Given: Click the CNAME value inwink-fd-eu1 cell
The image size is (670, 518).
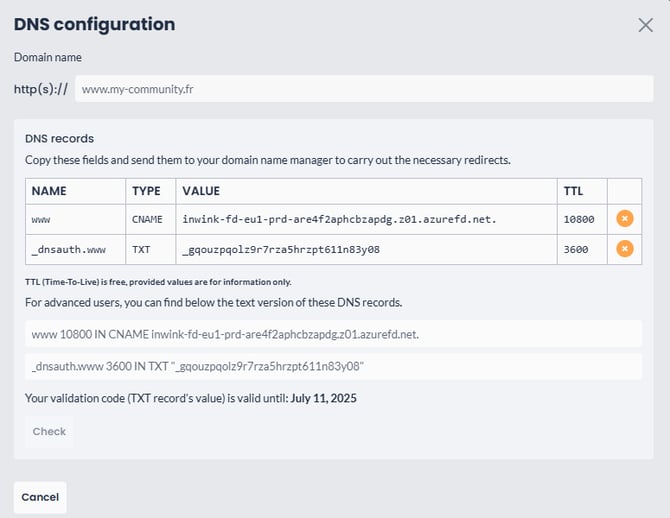Looking at the screenshot, I should coord(366,219).
